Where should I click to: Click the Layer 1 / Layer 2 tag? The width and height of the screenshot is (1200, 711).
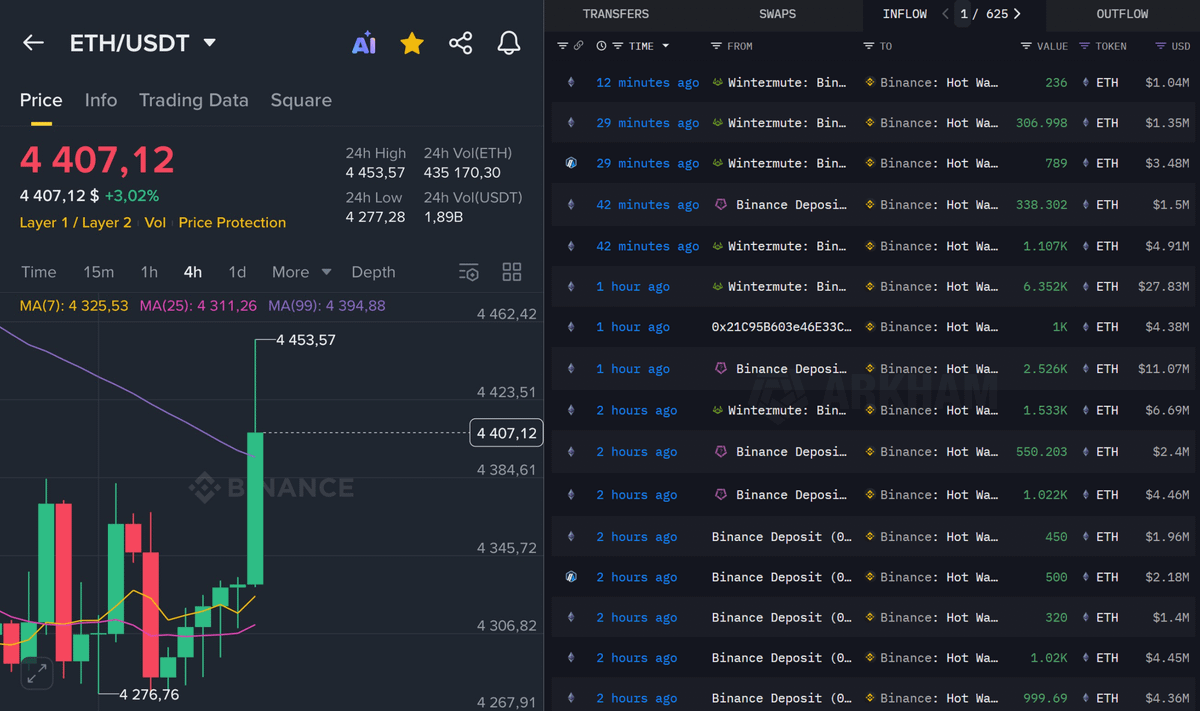[75, 223]
